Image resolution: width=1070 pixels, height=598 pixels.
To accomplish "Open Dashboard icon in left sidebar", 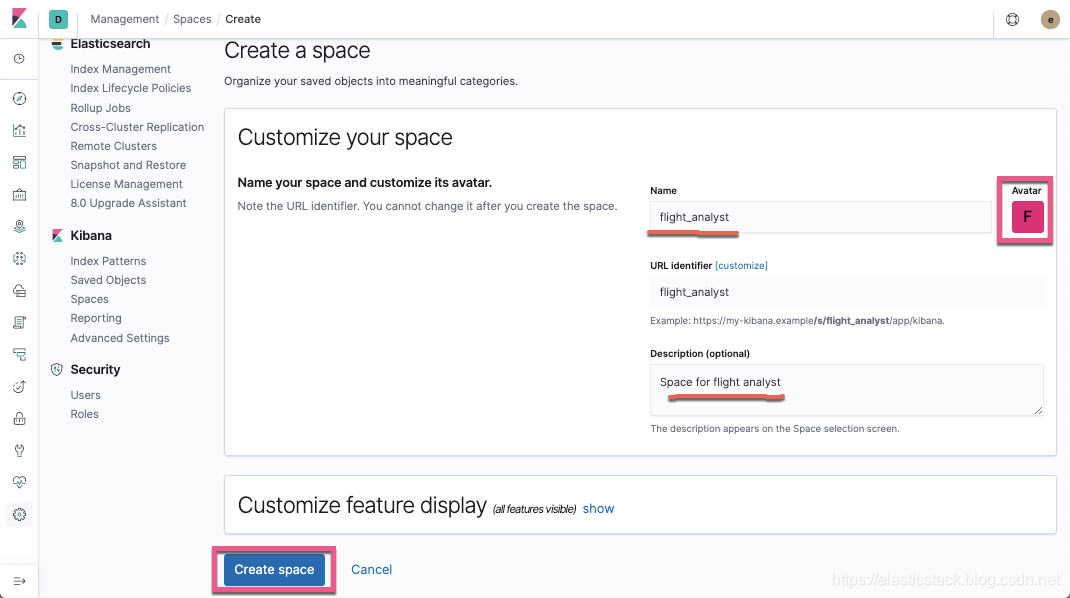I will (19, 162).
